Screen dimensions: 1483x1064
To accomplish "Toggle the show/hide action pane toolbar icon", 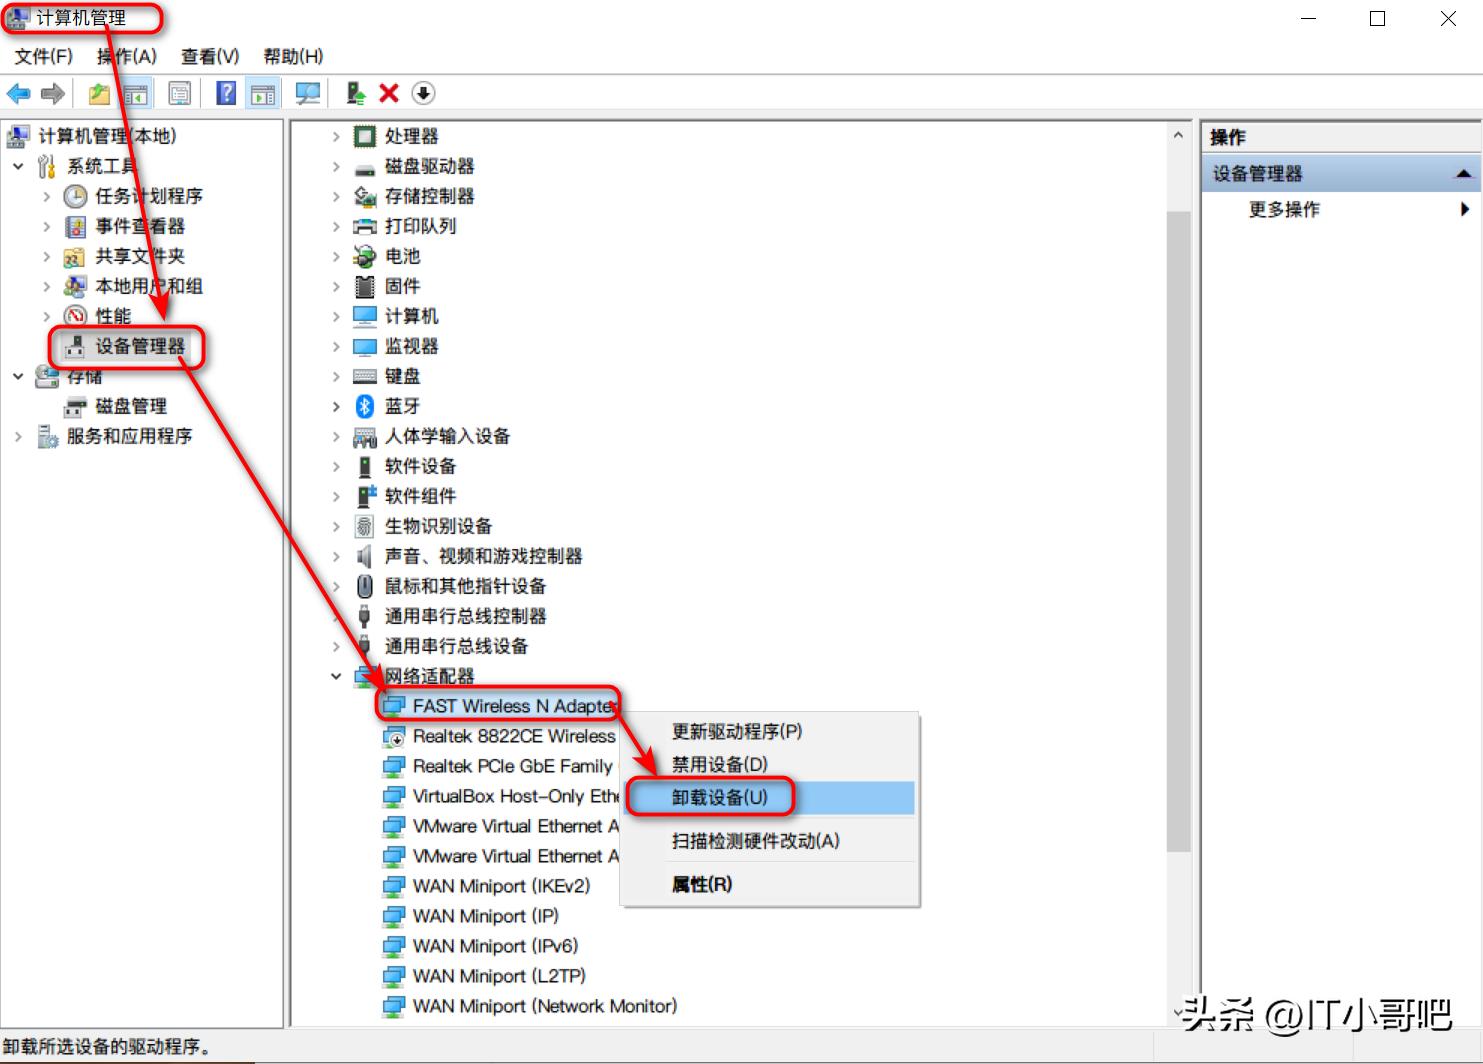I will 262,93.
